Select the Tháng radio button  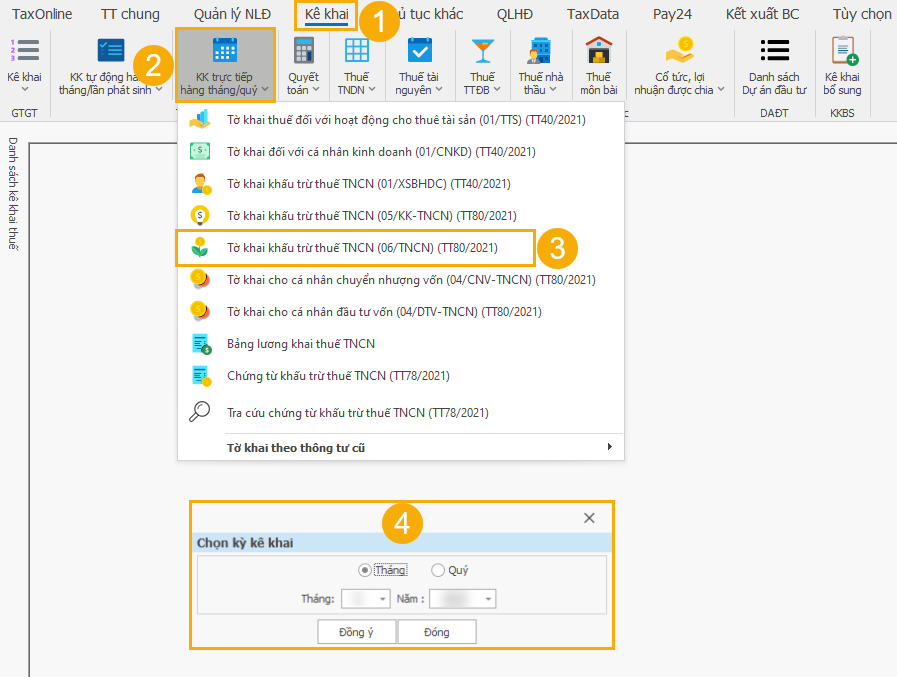pos(364,570)
